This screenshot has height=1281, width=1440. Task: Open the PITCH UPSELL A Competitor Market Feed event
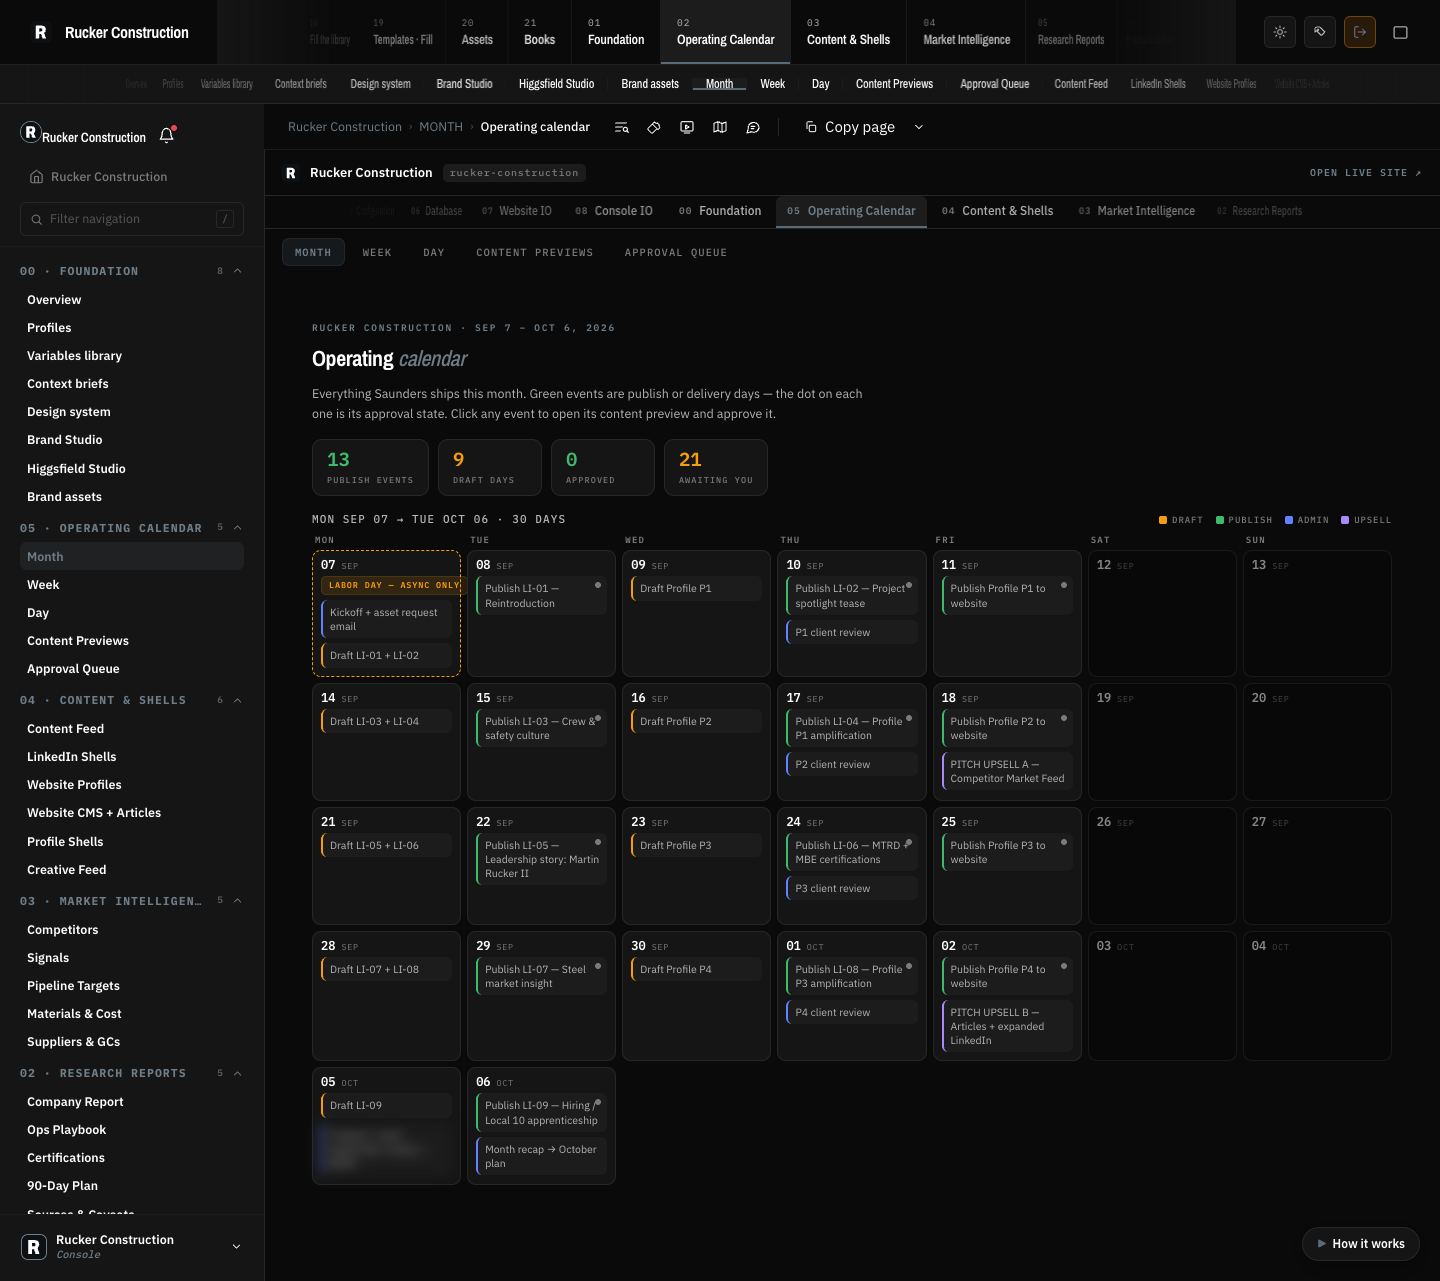click(1007, 771)
